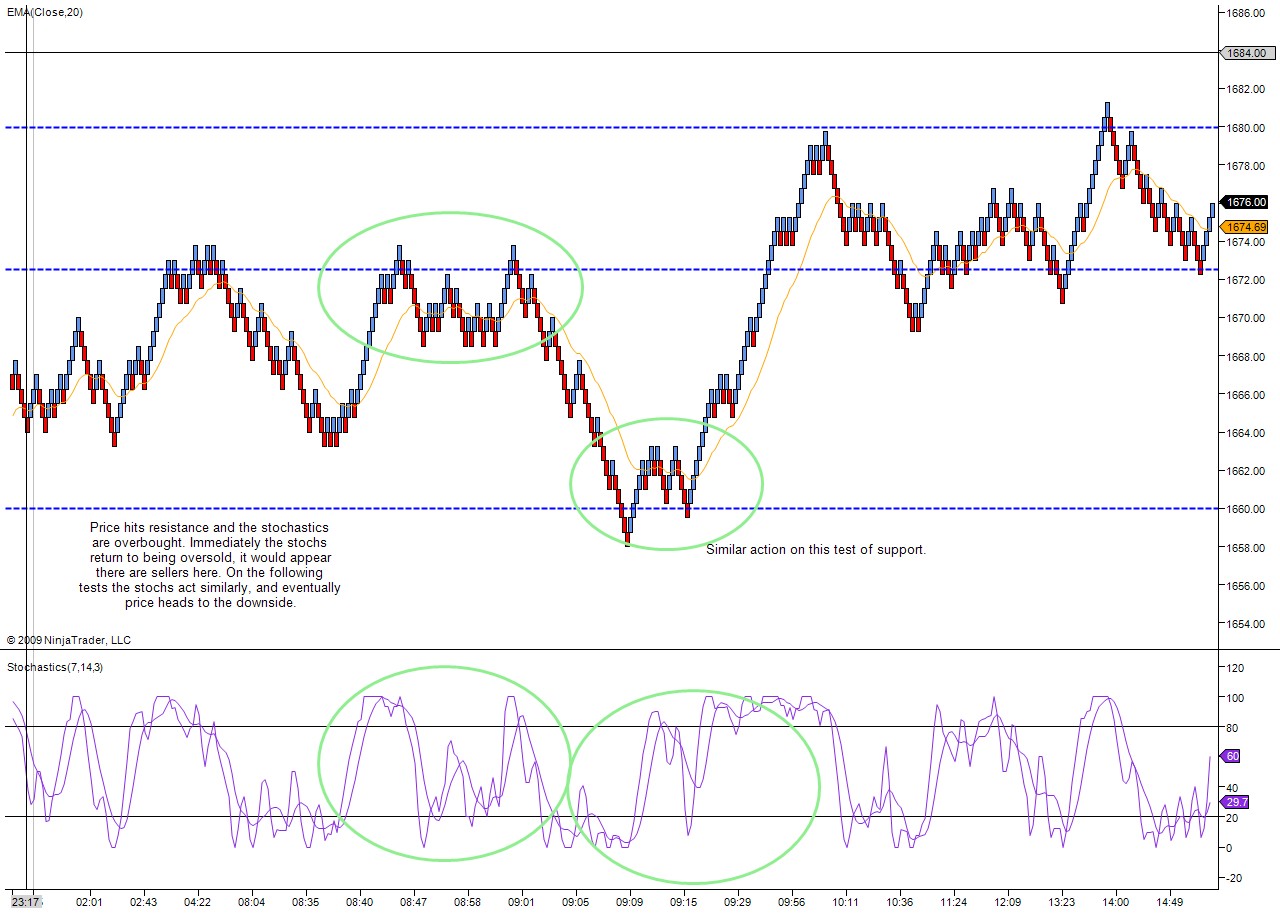
Task: Click the 1672.00 price axis label
Action: click(x=1246, y=280)
